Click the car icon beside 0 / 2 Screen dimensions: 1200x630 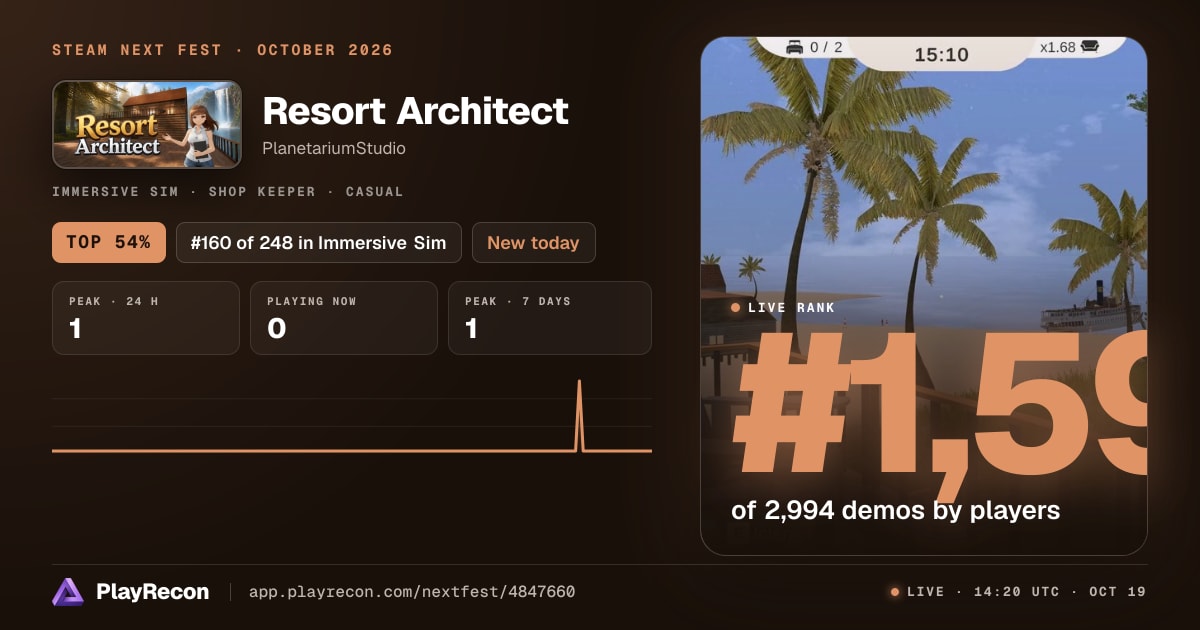coord(795,47)
